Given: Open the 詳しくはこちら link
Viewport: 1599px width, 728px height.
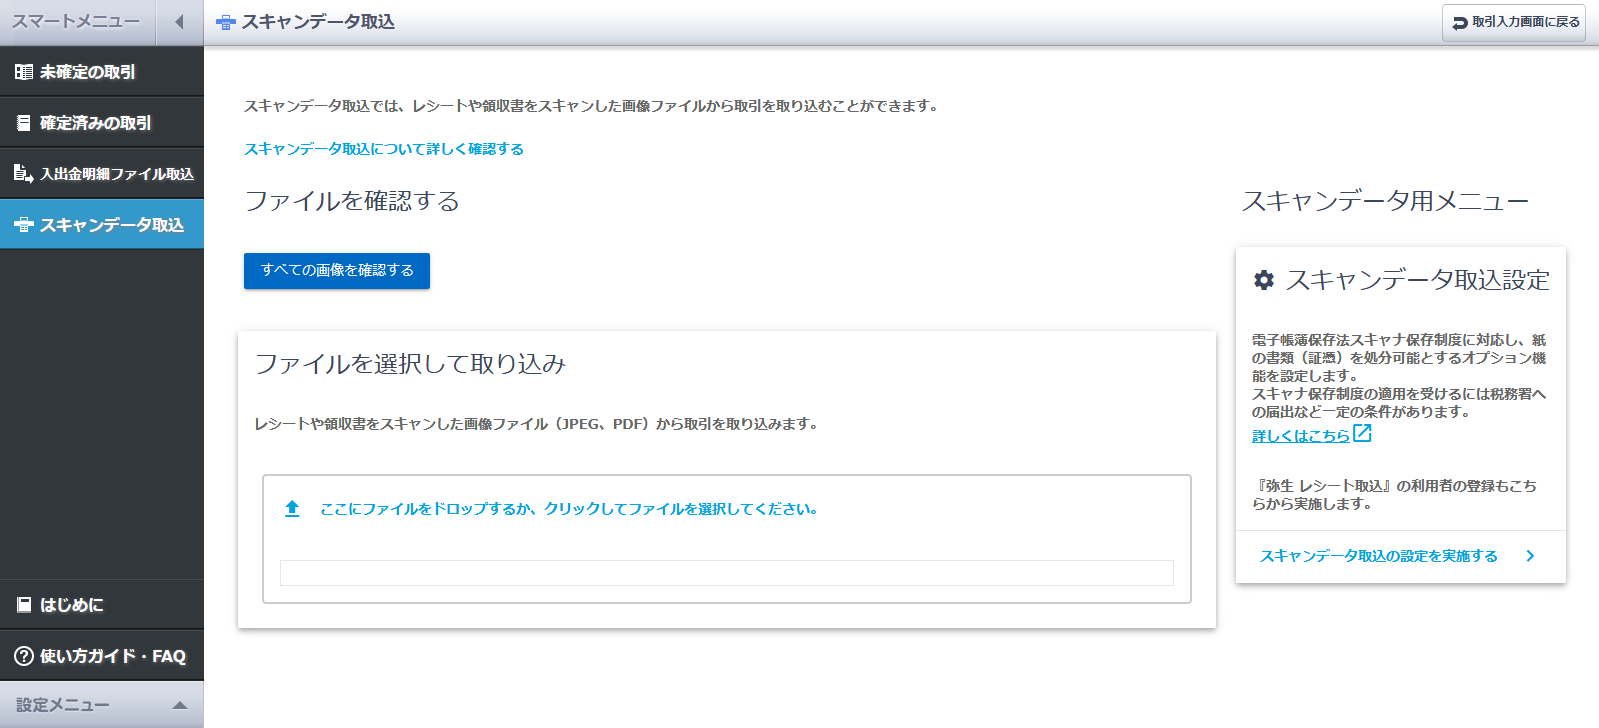Looking at the screenshot, I should (1301, 436).
